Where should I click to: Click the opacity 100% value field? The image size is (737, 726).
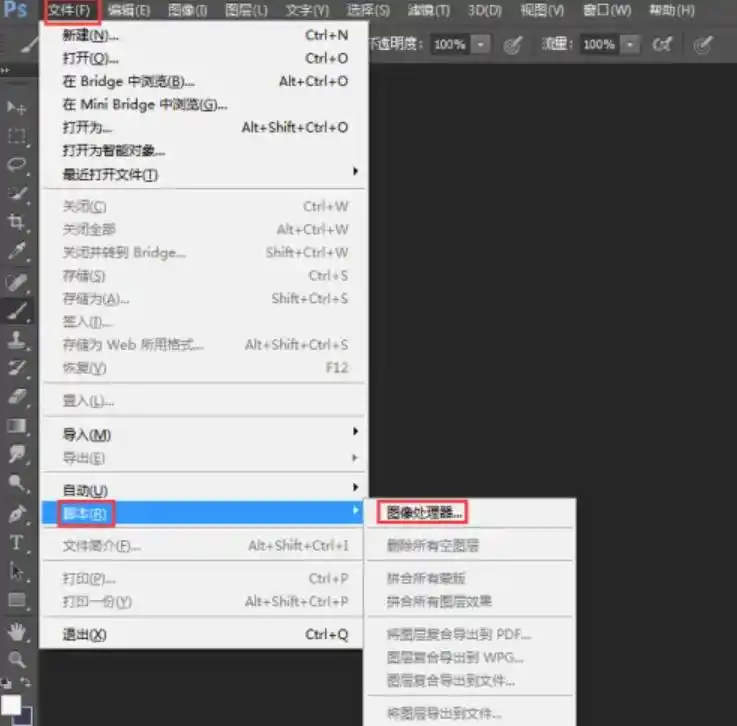click(450, 45)
